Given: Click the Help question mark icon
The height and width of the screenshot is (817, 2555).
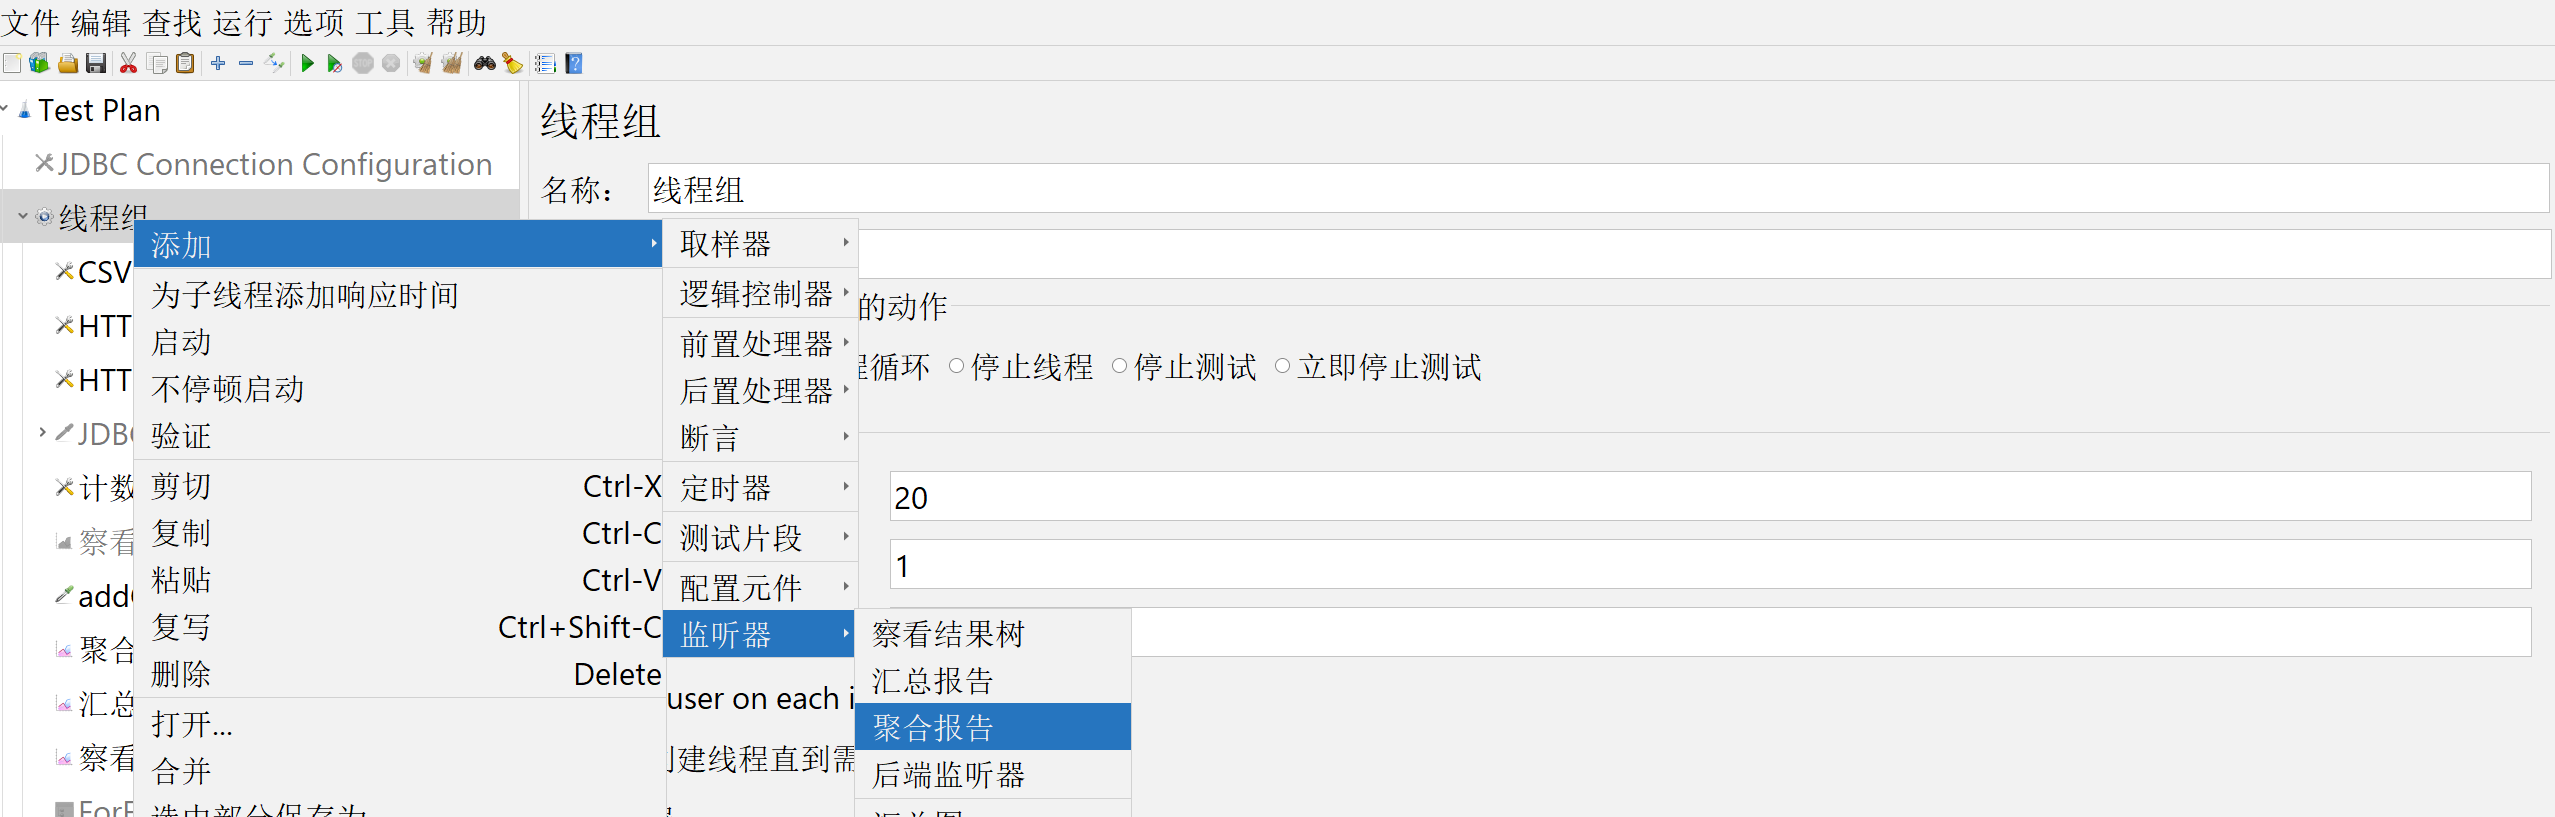Looking at the screenshot, I should [x=574, y=64].
